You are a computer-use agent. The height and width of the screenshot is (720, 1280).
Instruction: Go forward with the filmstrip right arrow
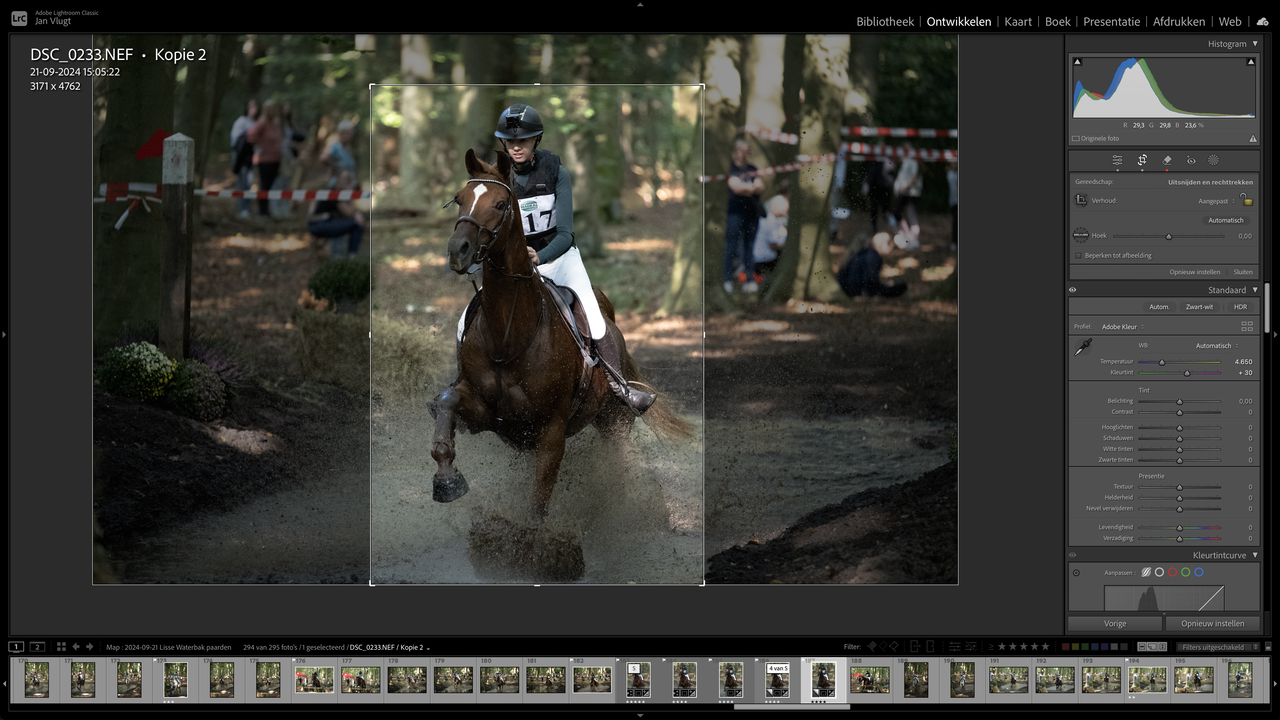90,647
